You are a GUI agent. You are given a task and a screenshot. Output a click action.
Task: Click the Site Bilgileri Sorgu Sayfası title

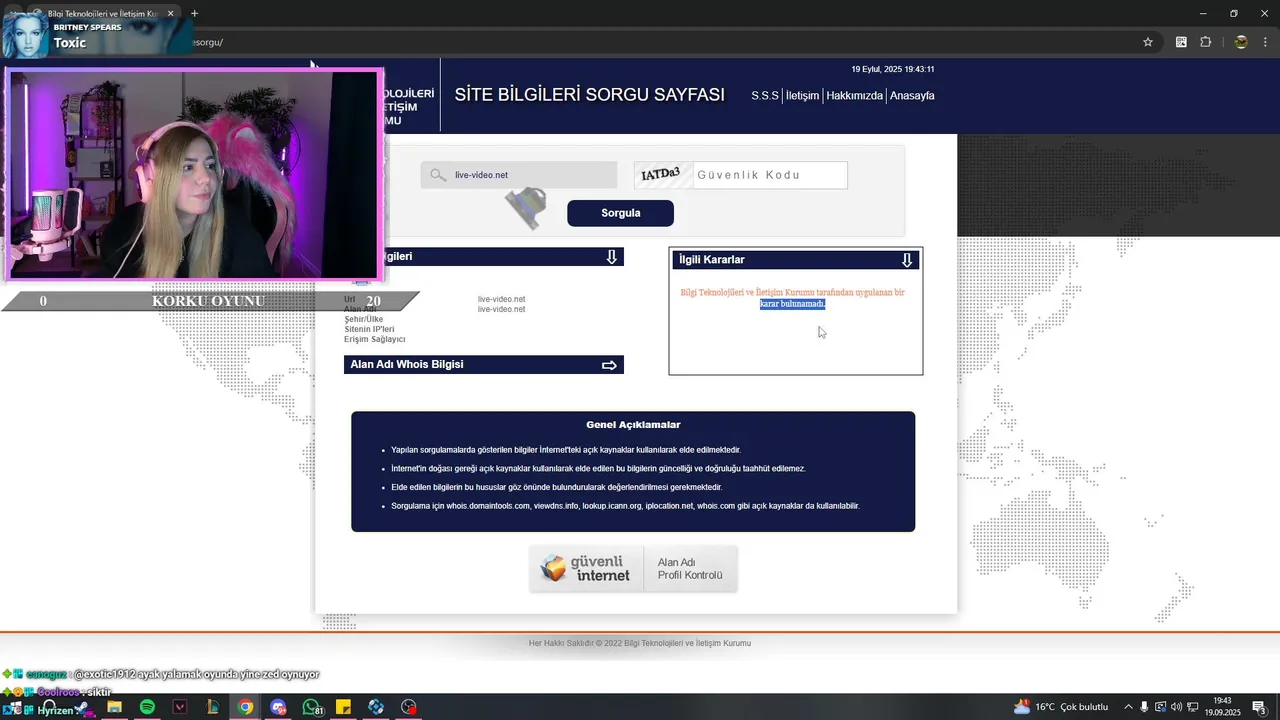coord(589,95)
